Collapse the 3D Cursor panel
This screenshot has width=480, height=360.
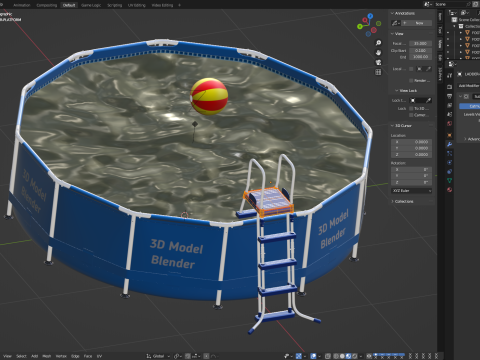point(392,126)
